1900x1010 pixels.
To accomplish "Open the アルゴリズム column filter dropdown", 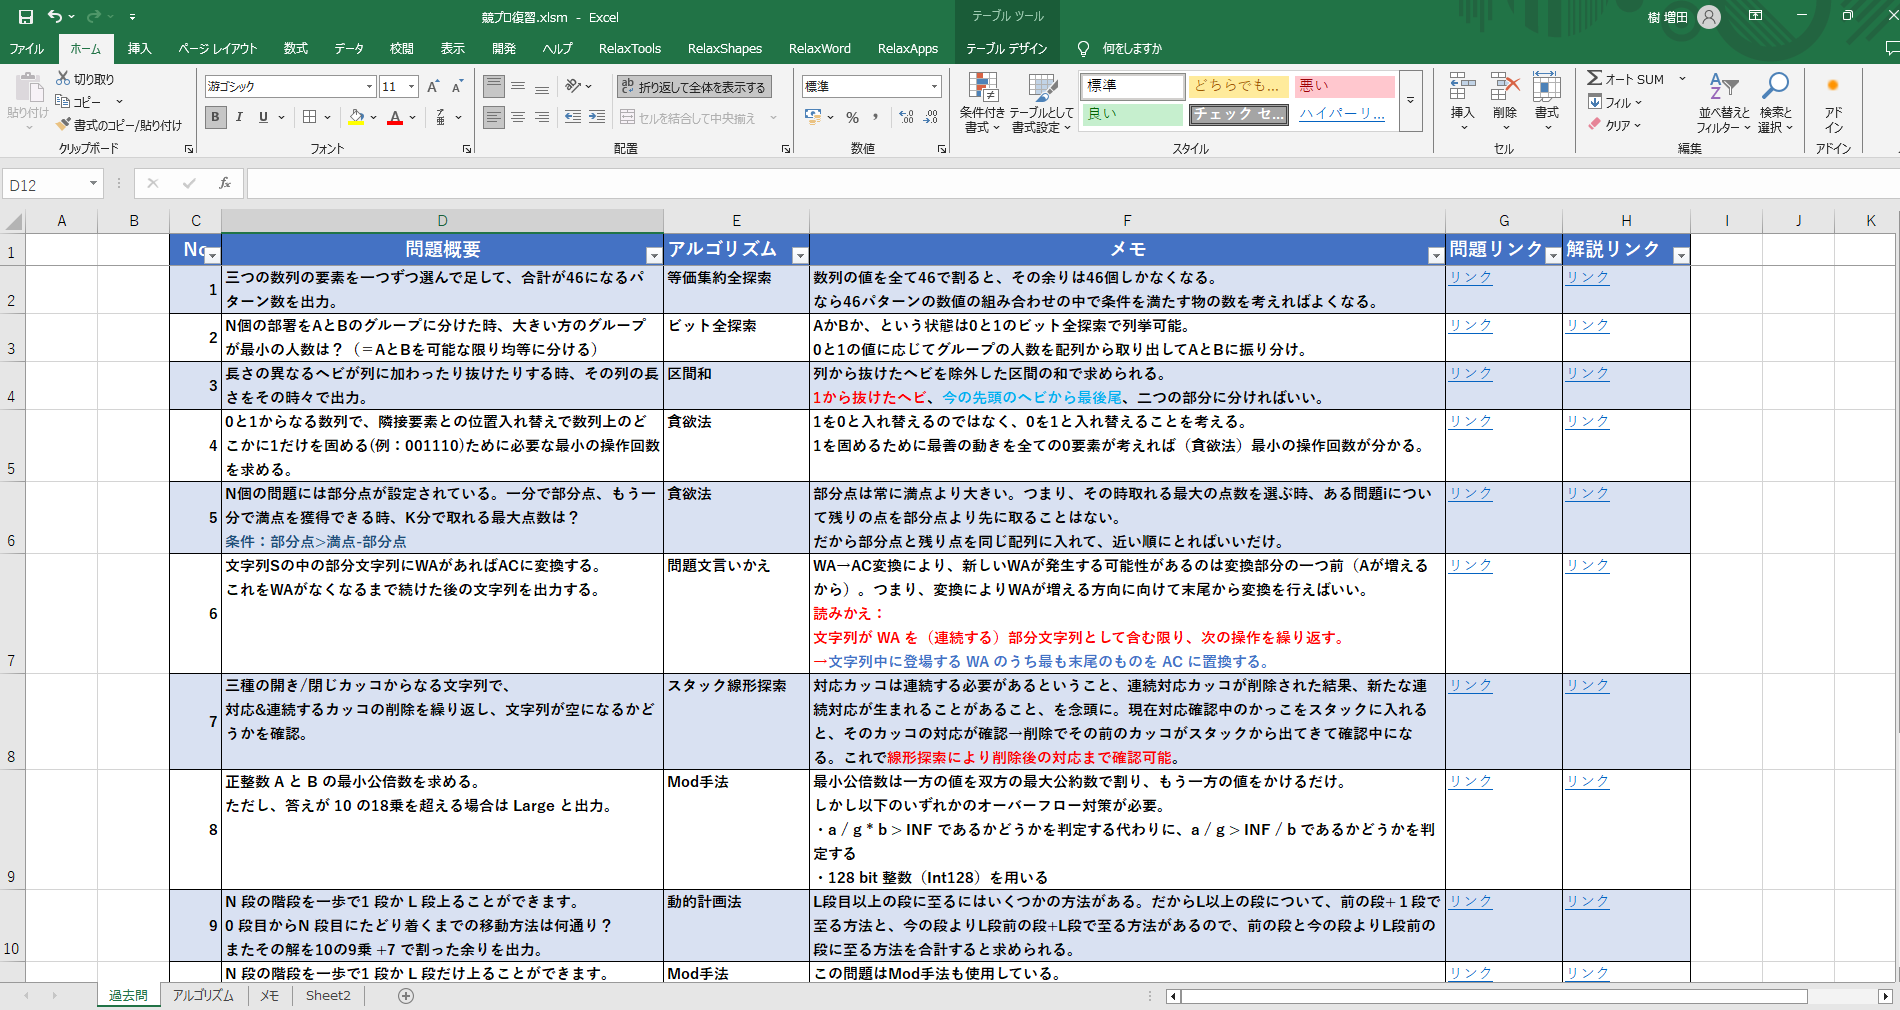I will 799,256.
